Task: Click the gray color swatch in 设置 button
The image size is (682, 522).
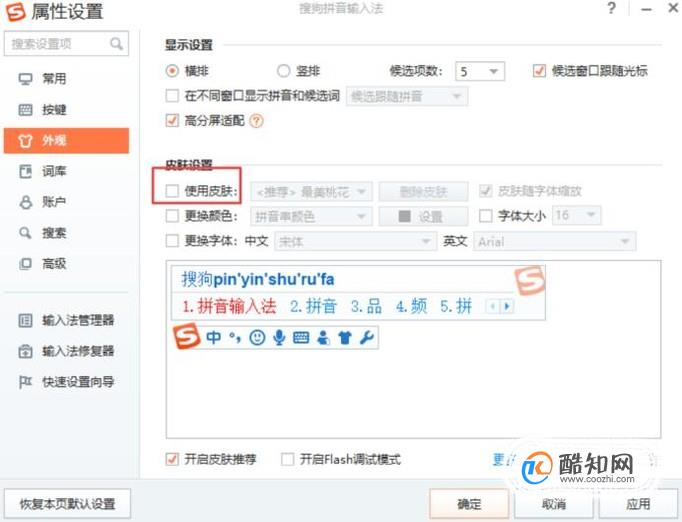Action: pos(405,216)
